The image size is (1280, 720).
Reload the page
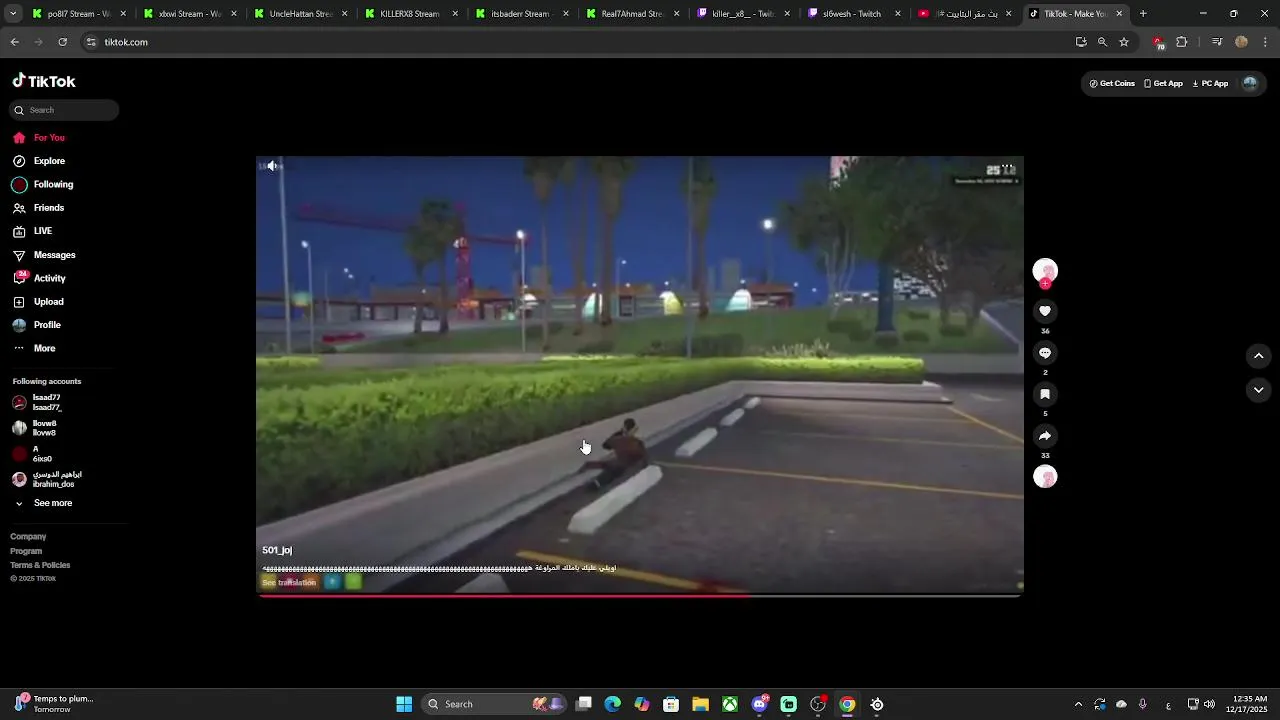click(63, 42)
